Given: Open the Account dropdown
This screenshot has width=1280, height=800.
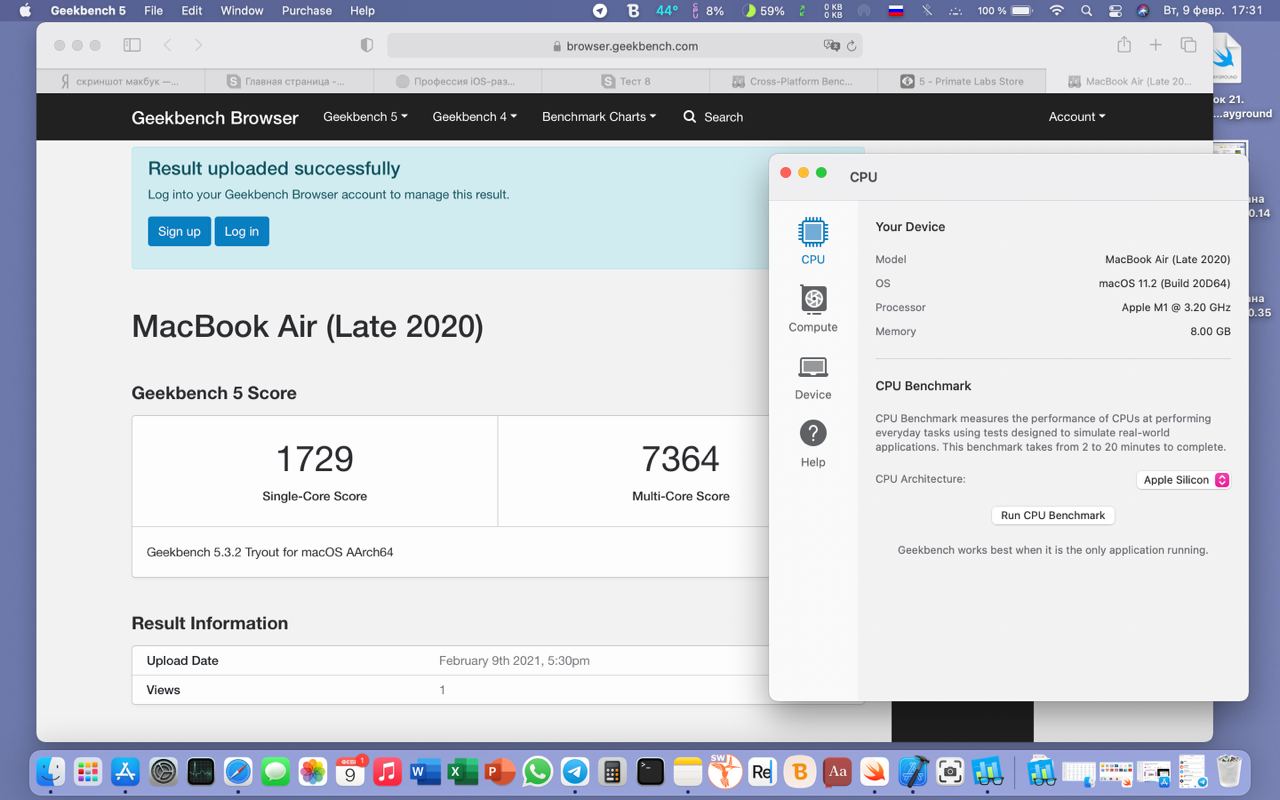Looking at the screenshot, I should [x=1077, y=117].
